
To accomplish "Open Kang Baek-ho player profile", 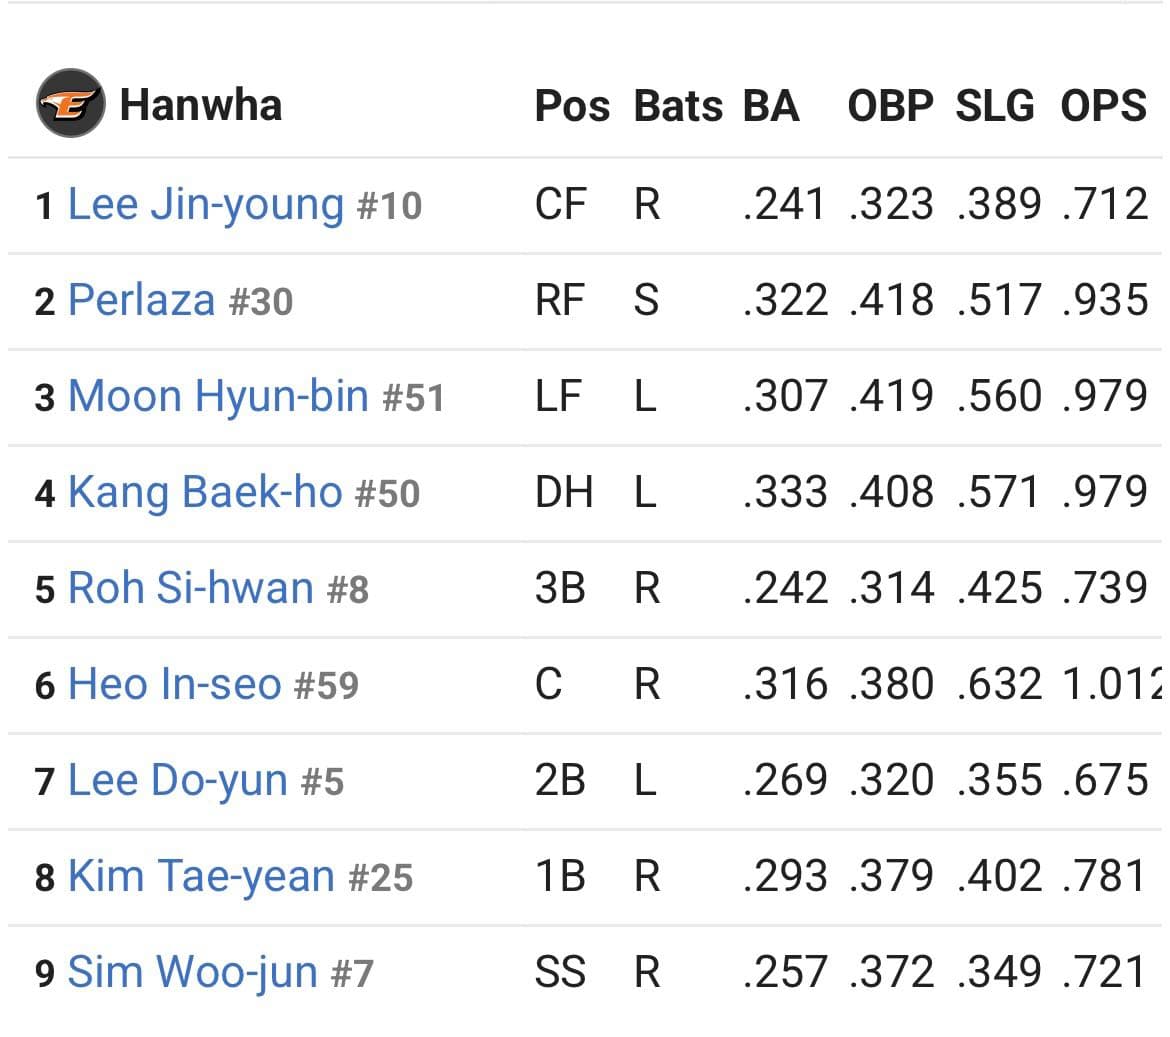I will tap(205, 492).
